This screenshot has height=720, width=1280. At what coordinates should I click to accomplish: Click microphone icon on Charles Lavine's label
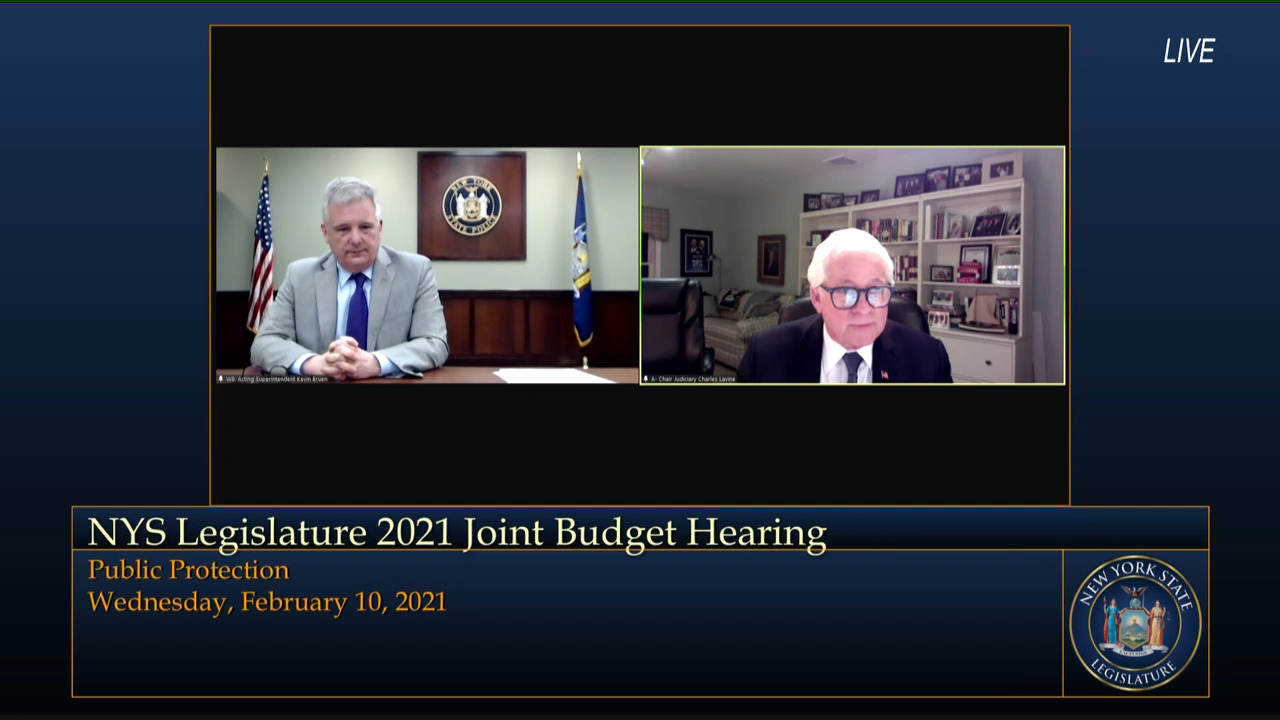646,379
